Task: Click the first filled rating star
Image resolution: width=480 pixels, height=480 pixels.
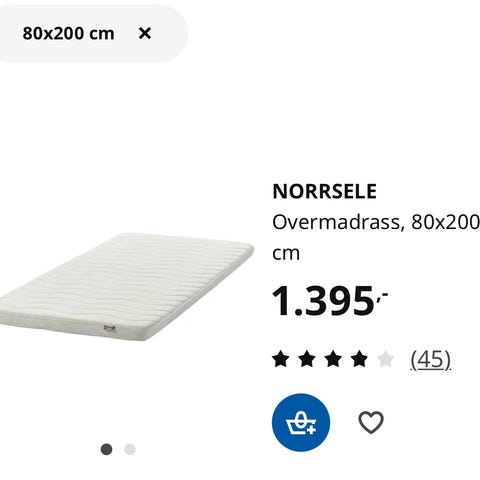Action: pyautogui.click(x=281, y=359)
